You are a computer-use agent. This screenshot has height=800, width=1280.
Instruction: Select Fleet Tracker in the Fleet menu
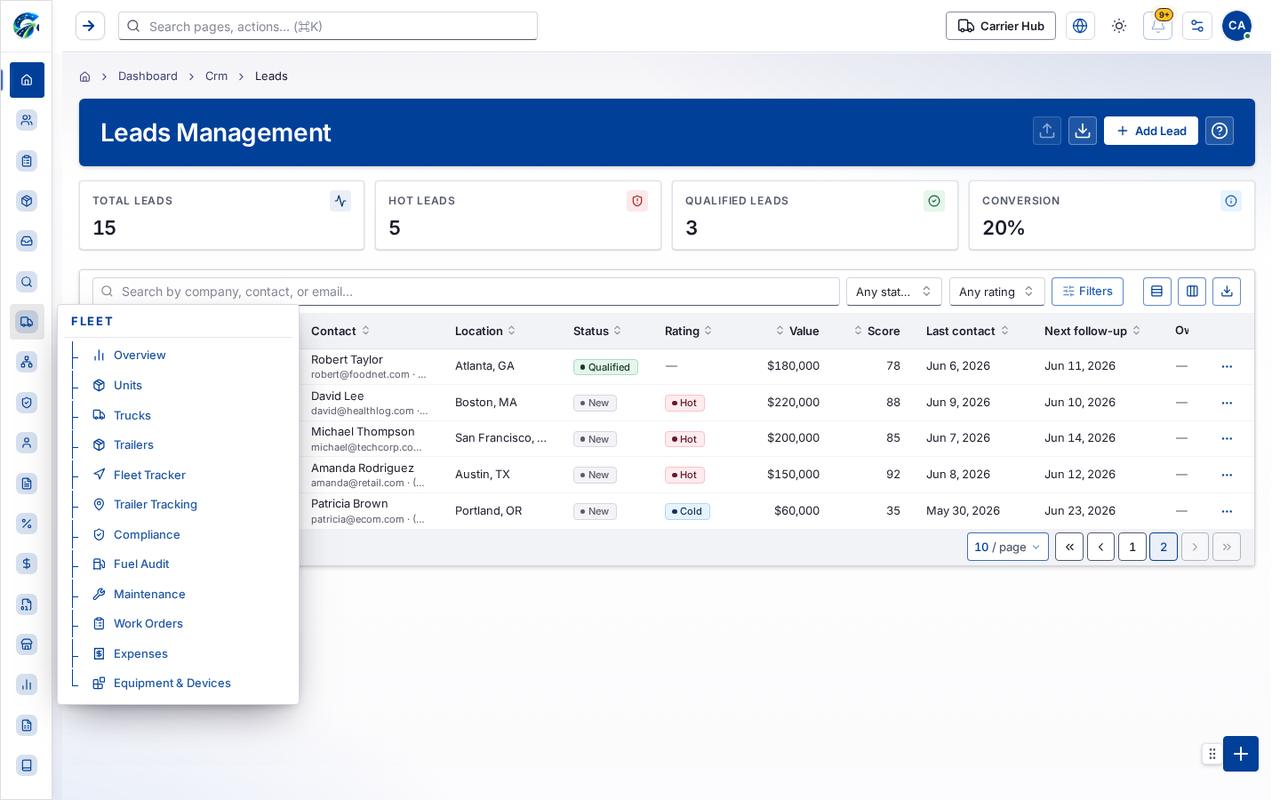[150, 475]
